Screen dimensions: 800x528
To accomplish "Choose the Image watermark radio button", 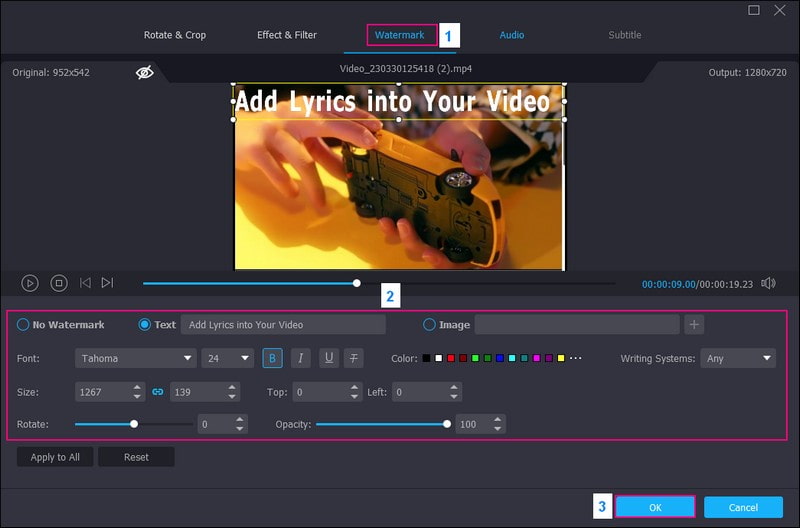I will coord(430,325).
